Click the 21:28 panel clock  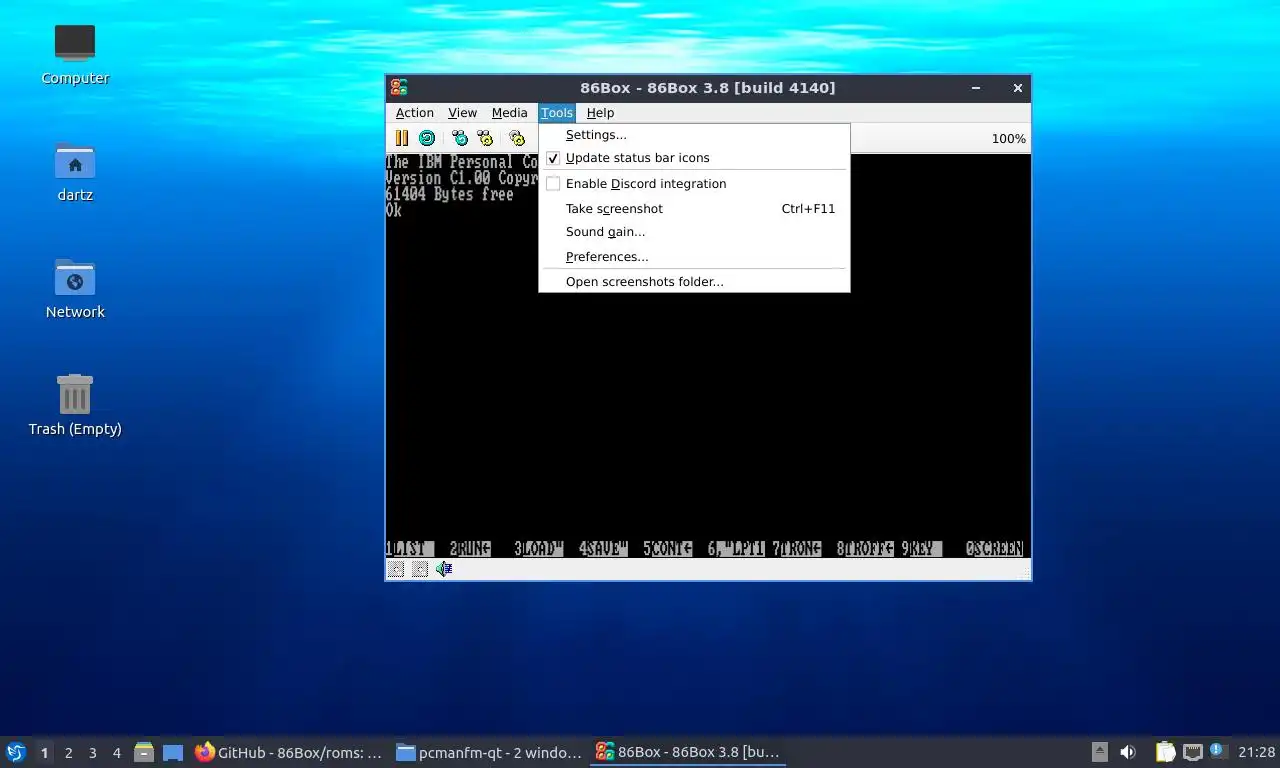[1256, 752]
